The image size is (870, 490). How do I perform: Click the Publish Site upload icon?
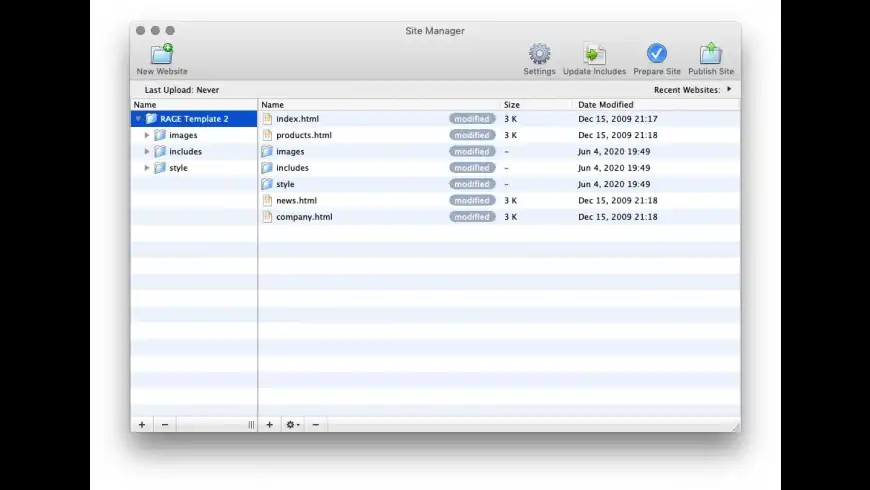(x=711, y=53)
